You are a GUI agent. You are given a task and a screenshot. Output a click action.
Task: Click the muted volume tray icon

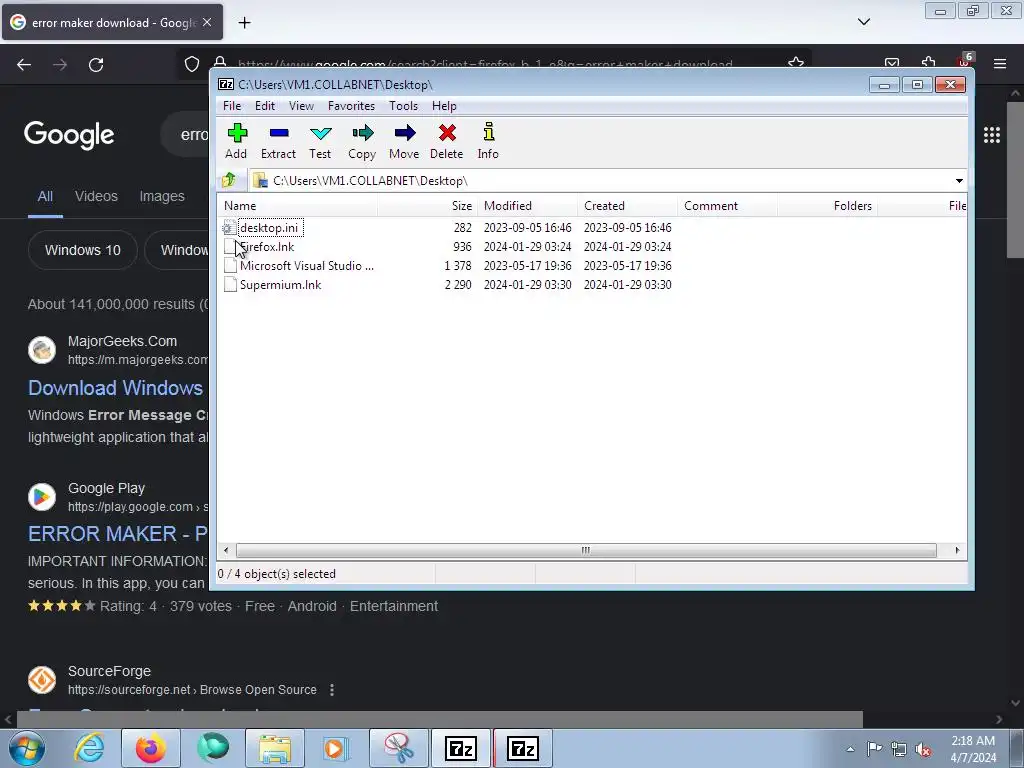click(923, 750)
